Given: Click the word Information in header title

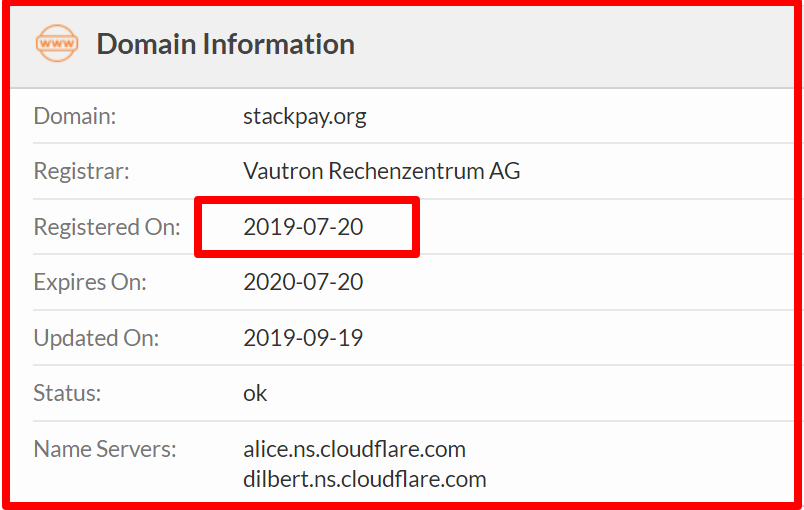Looking at the screenshot, I should 278,44.
